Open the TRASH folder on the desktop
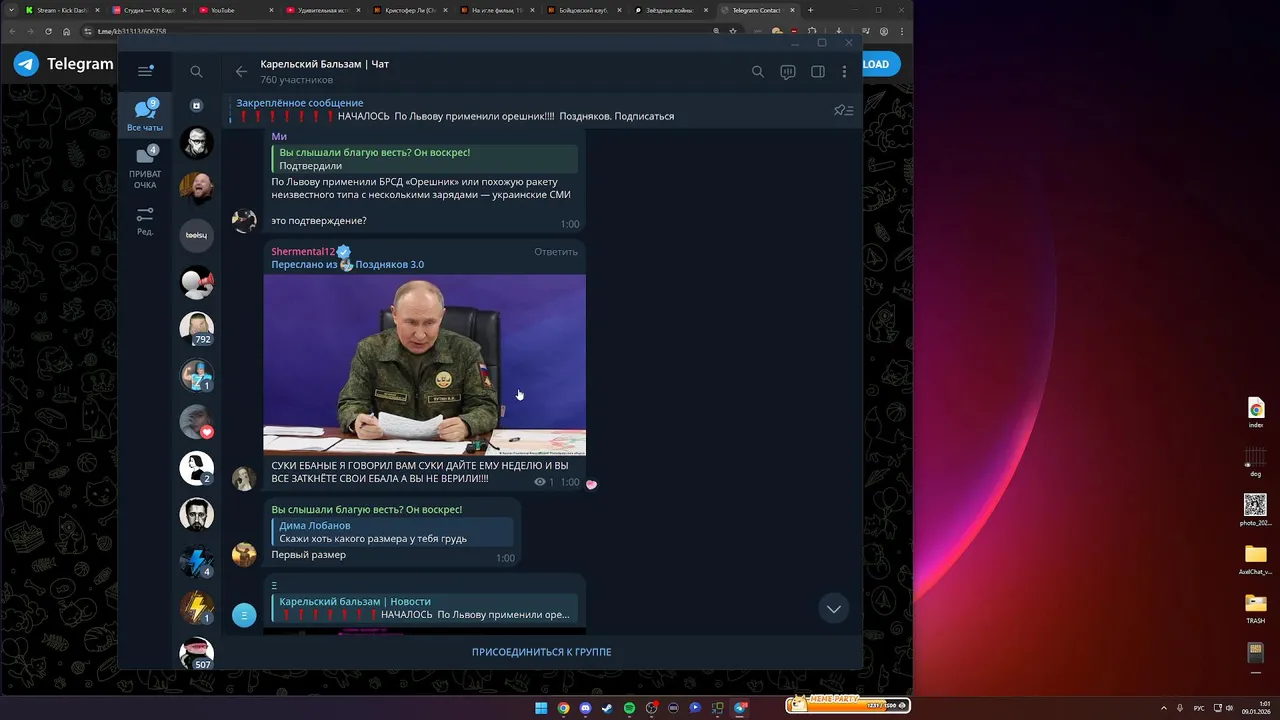This screenshot has width=1280, height=720. (x=1256, y=608)
